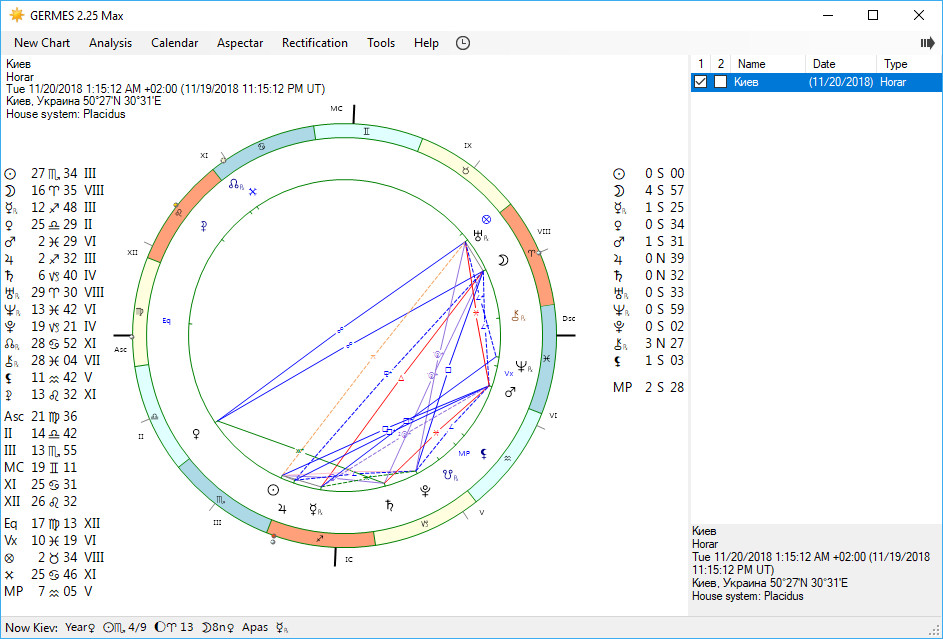The width and height of the screenshot is (943, 639).
Task: Uncheck column 1 checkbox for Киев chart
Action: (700, 82)
